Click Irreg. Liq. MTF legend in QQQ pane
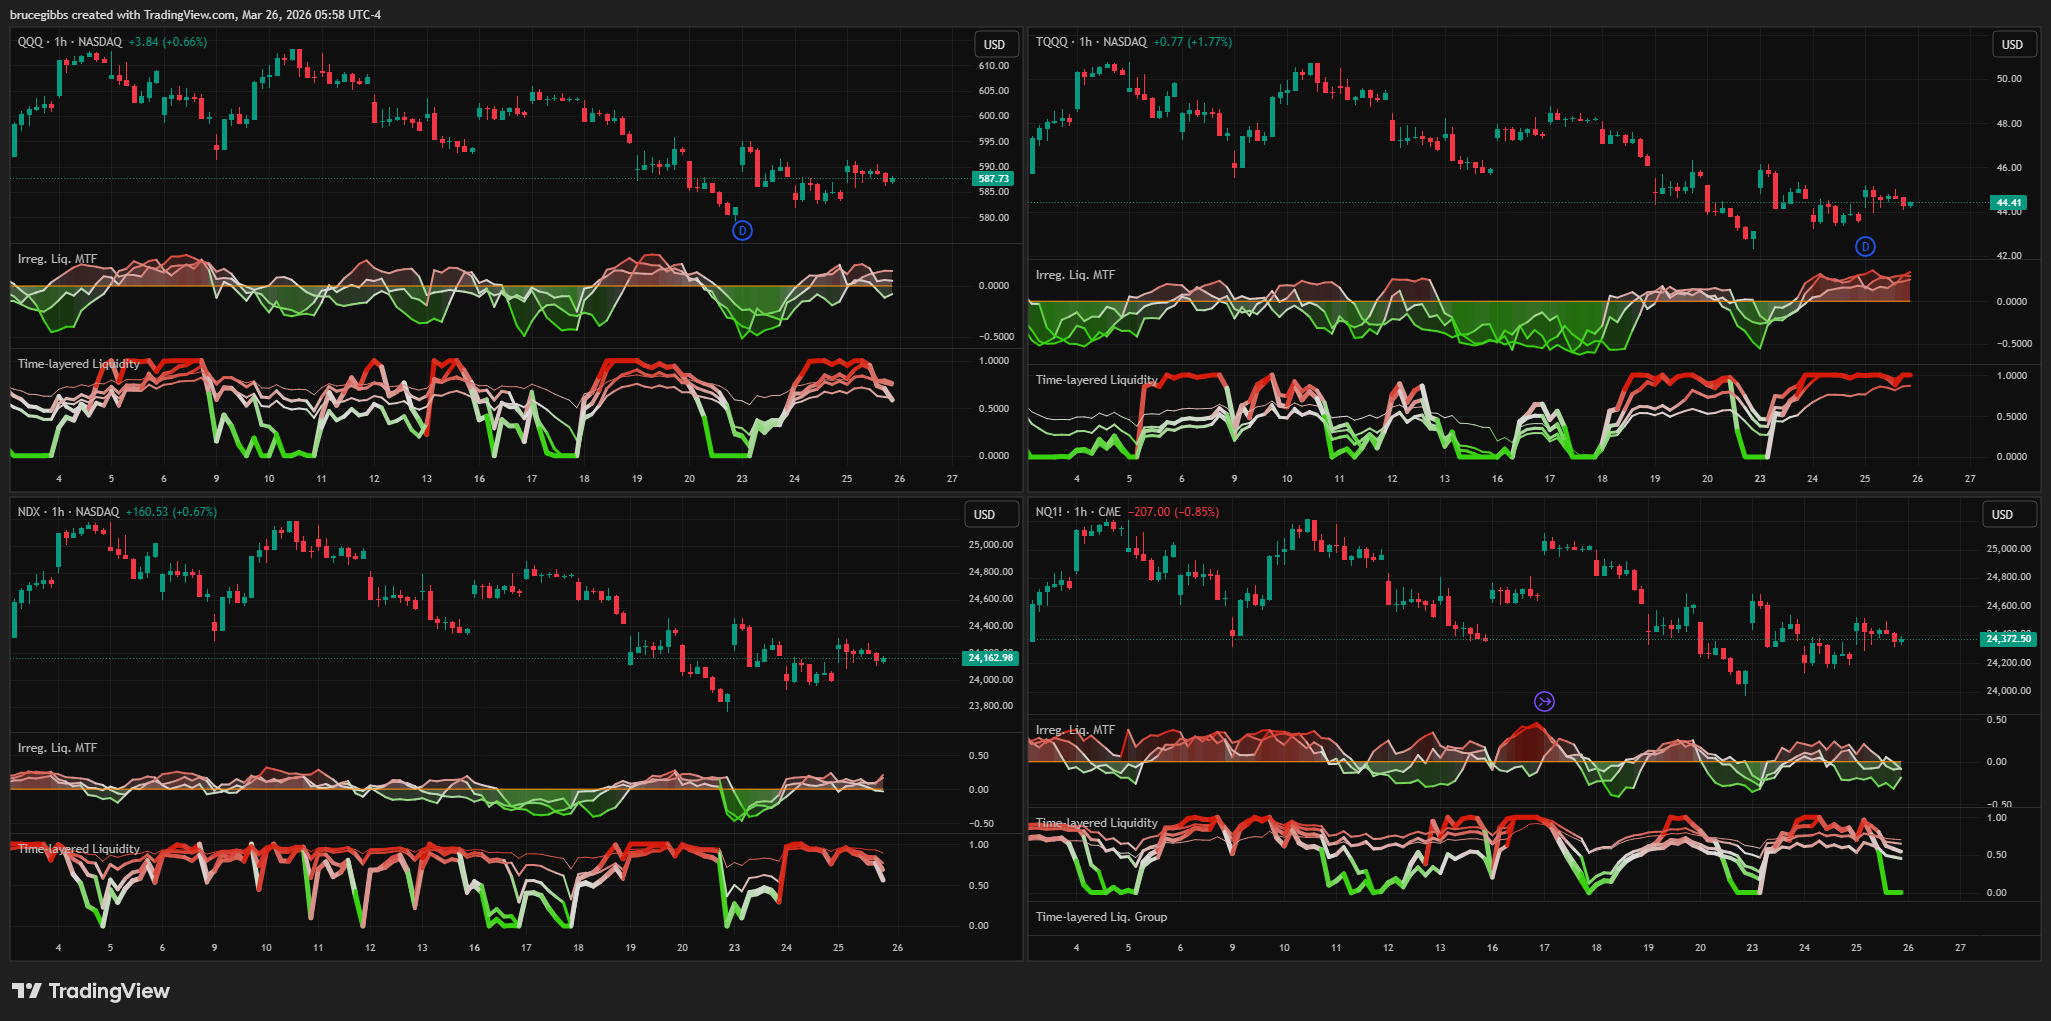Viewport: 2051px width, 1021px height. (57, 259)
